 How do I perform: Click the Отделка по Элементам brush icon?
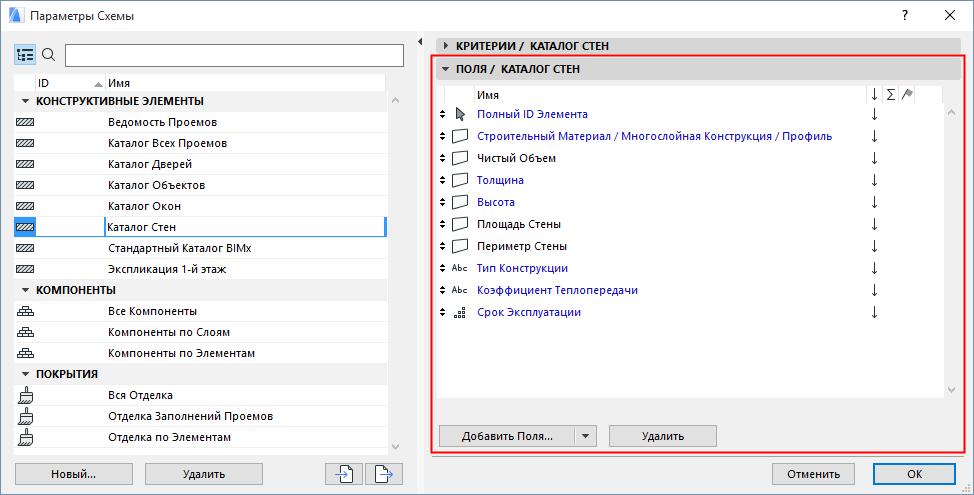pyautogui.click(x=25, y=437)
